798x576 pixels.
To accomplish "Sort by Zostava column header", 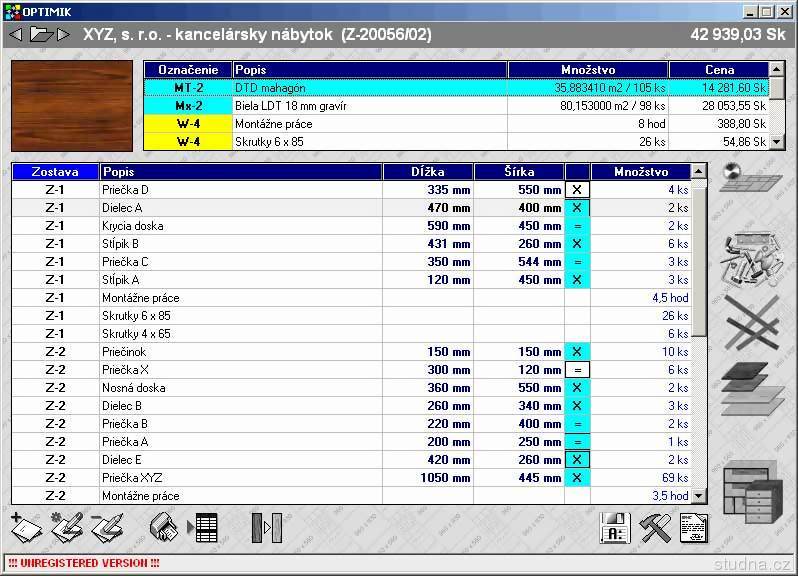I will click(x=55, y=172).
